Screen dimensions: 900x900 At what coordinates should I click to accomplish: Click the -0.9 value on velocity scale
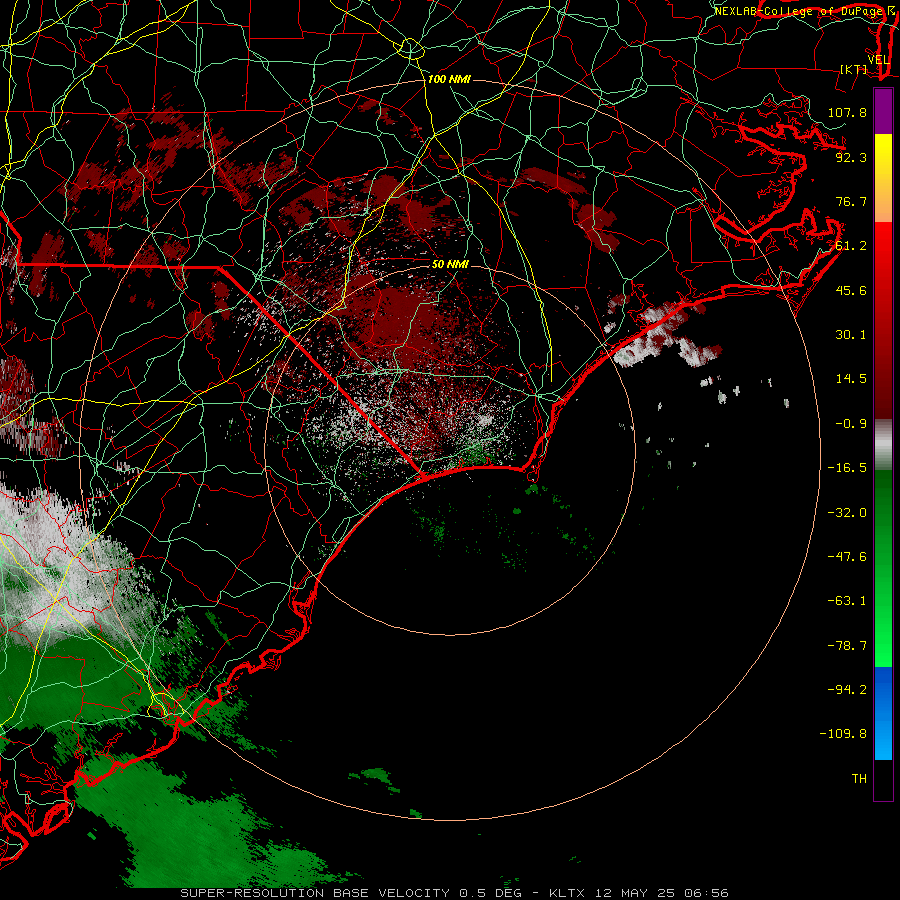pyautogui.click(x=851, y=423)
